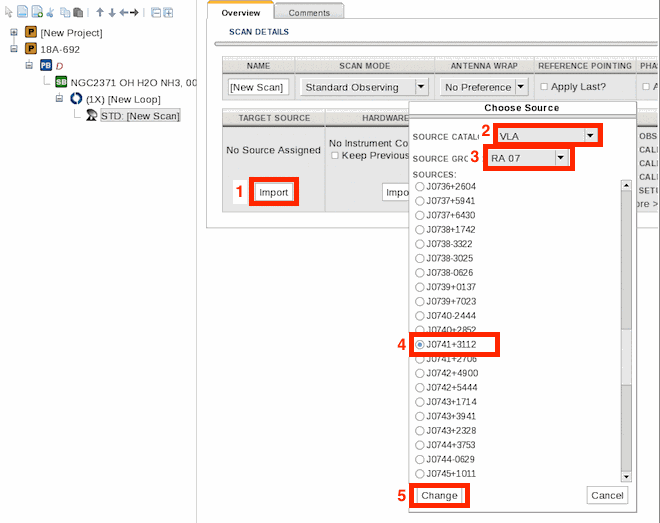This screenshot has width=660, height=523.
Task: Click the move down arrow icon
Action: pyautogui.click(x=111, y=13)
